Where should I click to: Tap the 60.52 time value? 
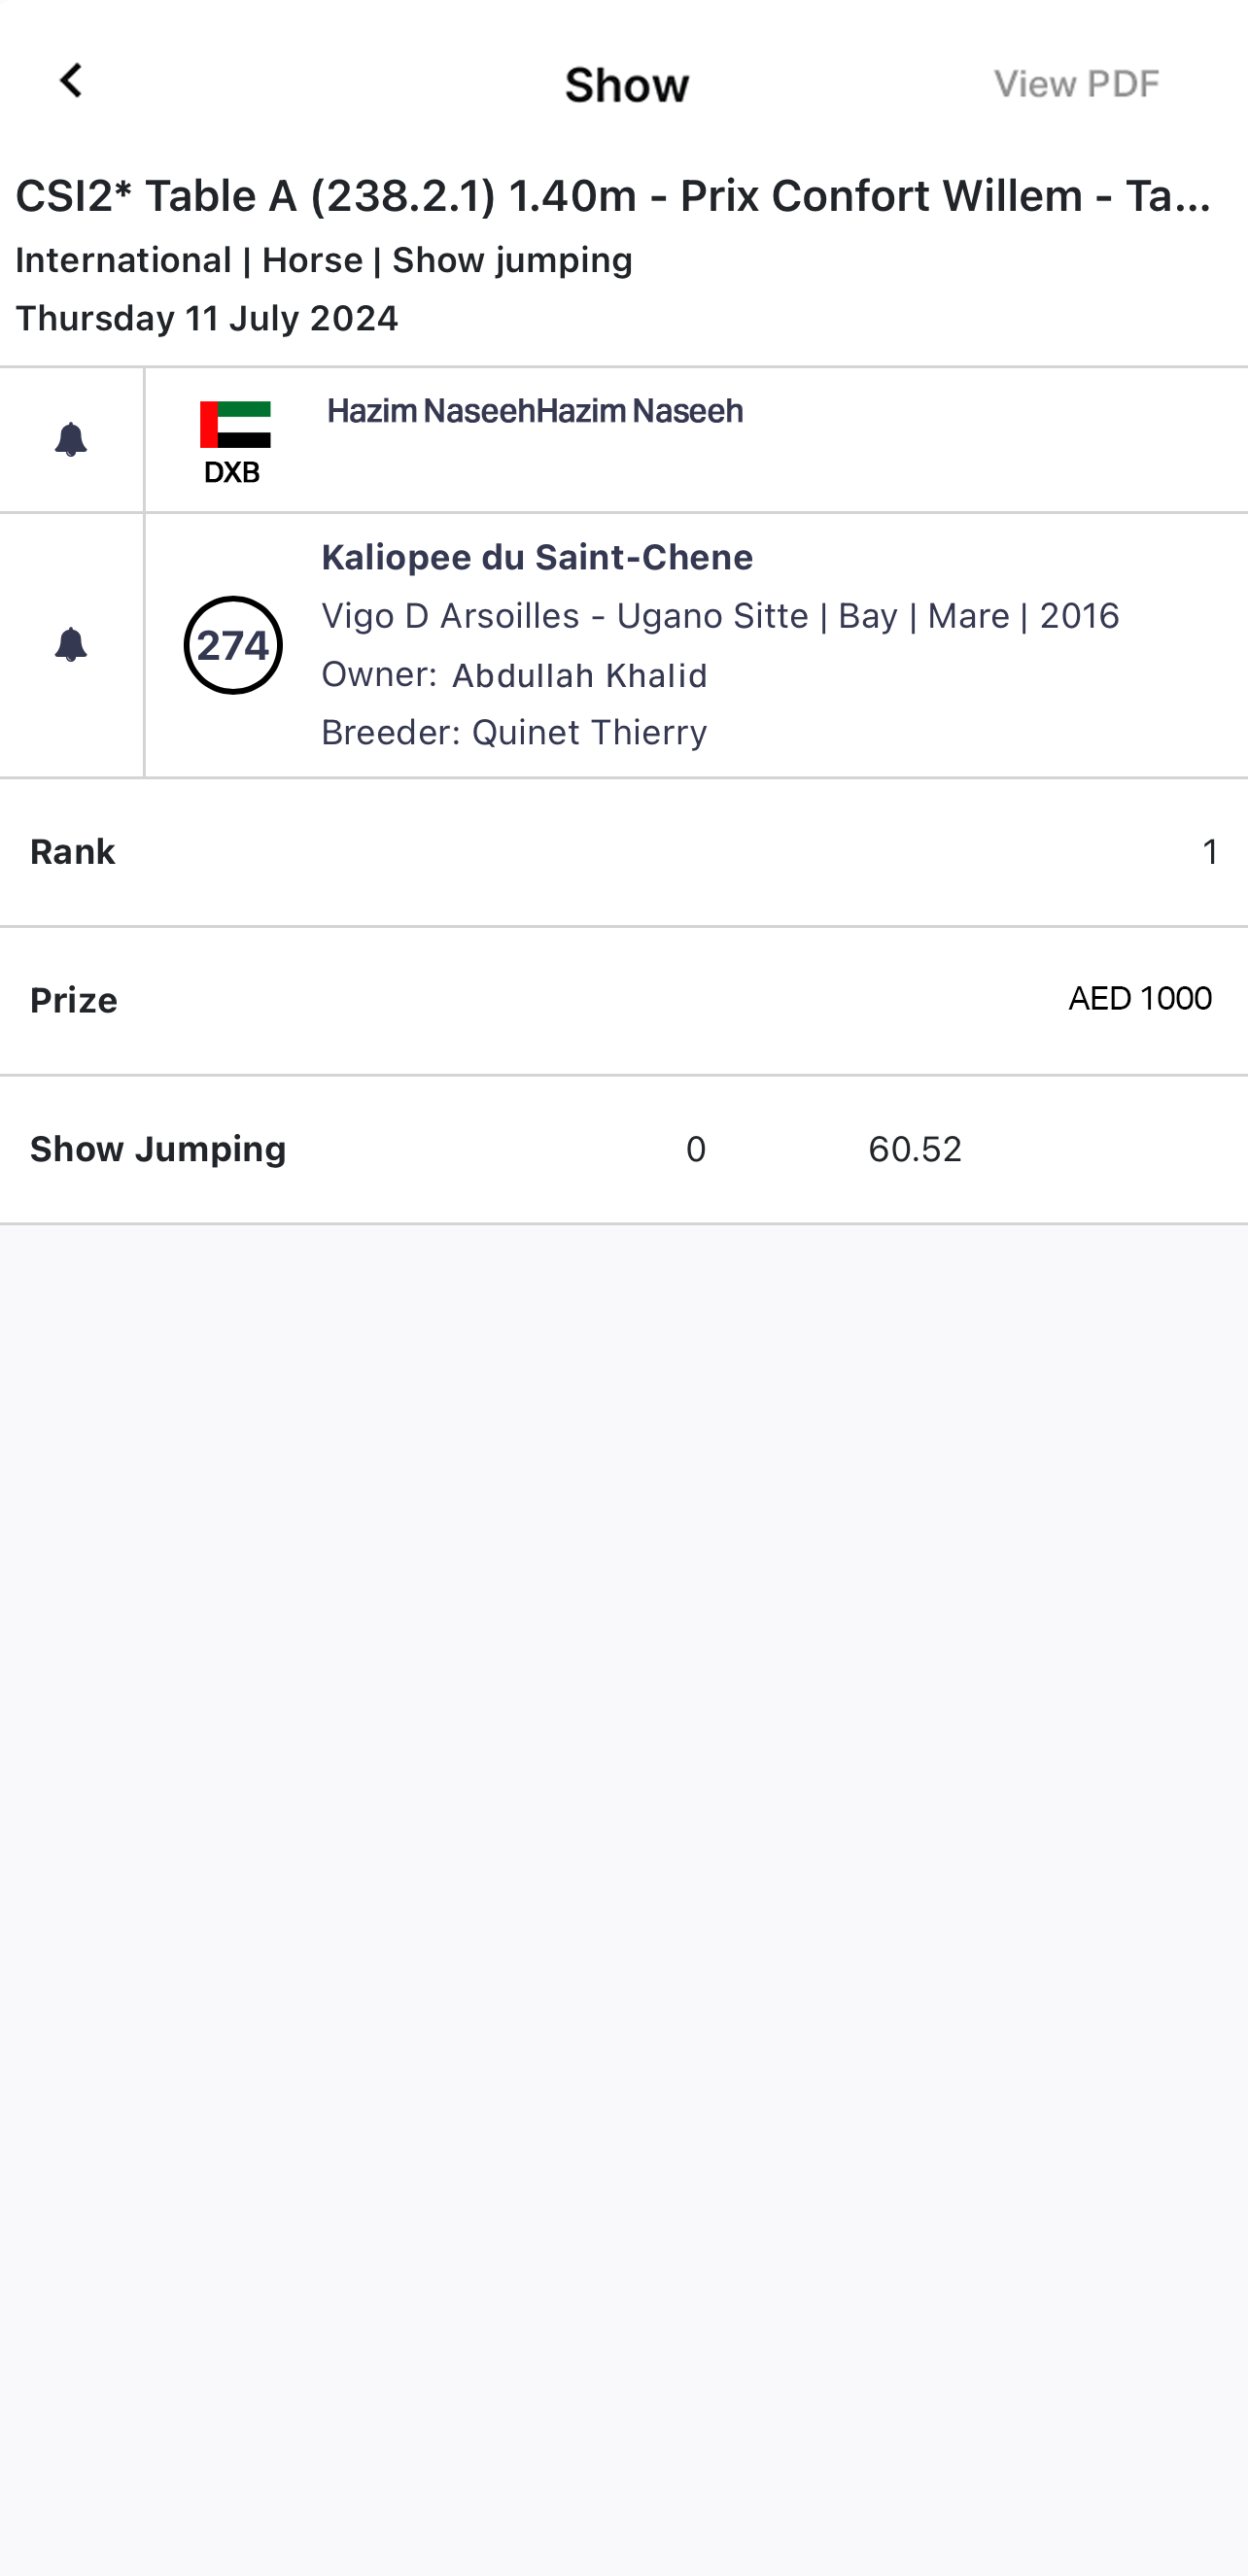click(x=914, y=1149)
